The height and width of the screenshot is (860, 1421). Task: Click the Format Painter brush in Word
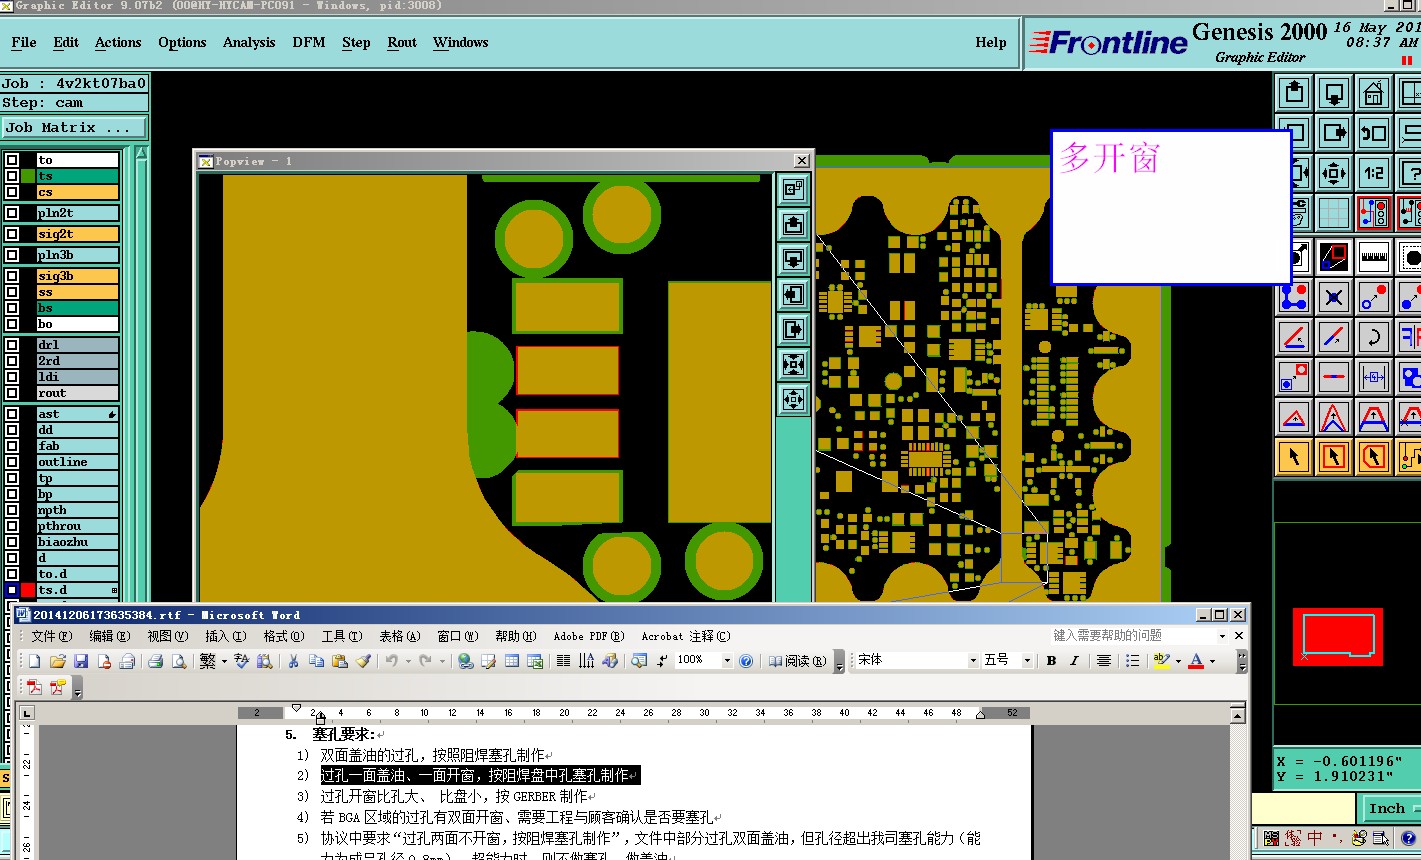364,661
